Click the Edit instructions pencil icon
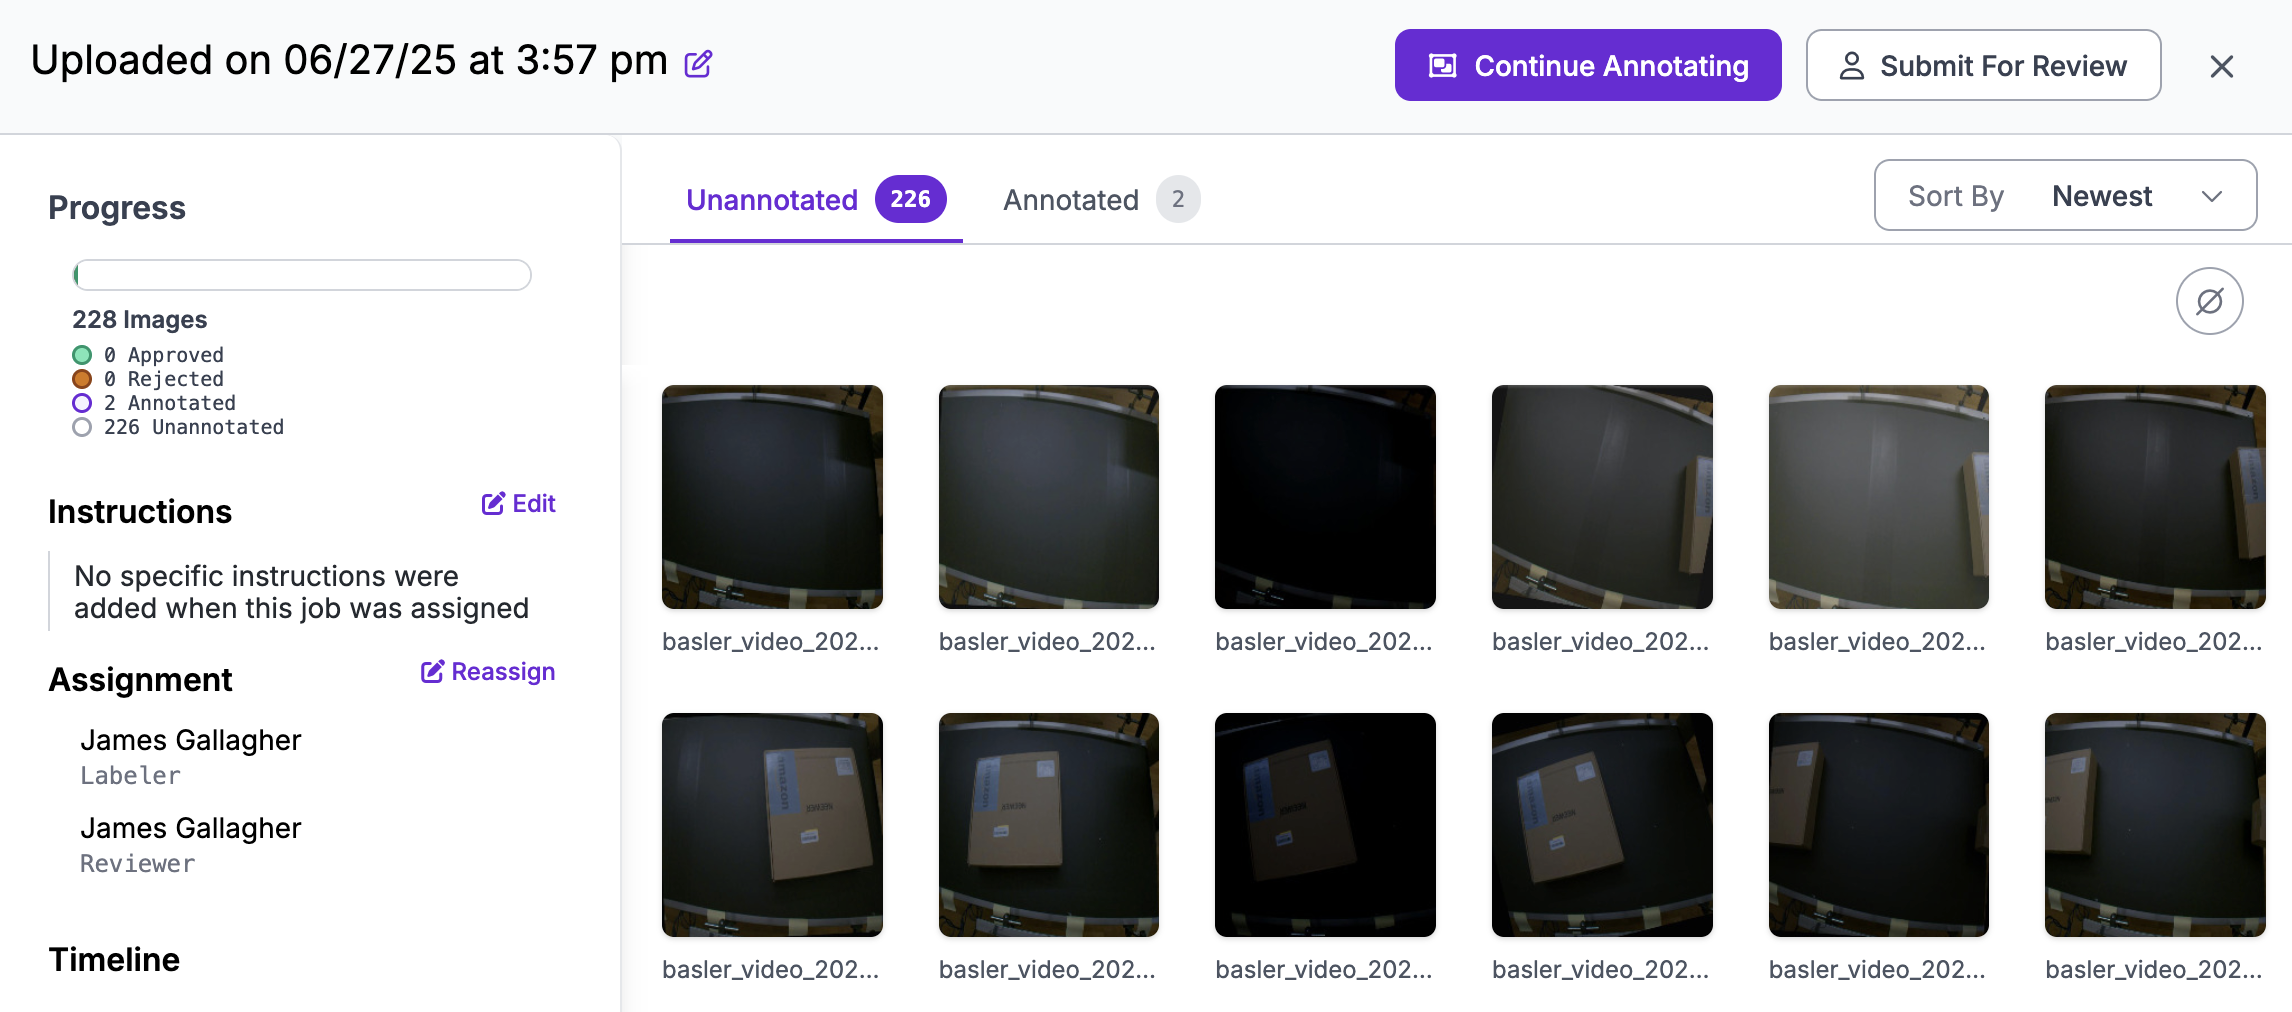Viewport: 2292px width, 1012px height. (493, 503)
